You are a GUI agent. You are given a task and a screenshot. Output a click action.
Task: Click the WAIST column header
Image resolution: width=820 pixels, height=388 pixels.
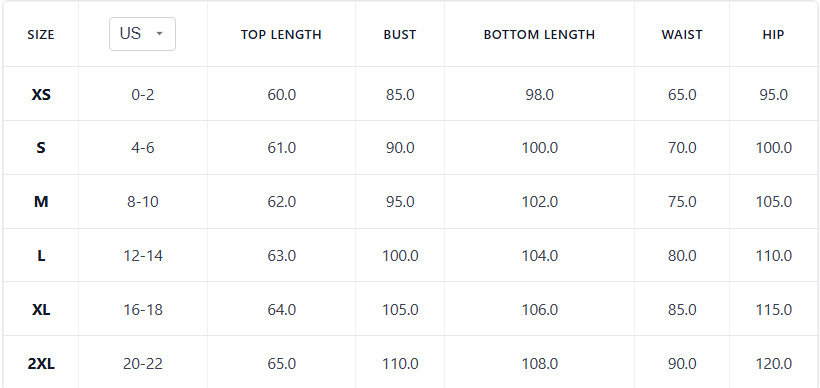(682, 35)
